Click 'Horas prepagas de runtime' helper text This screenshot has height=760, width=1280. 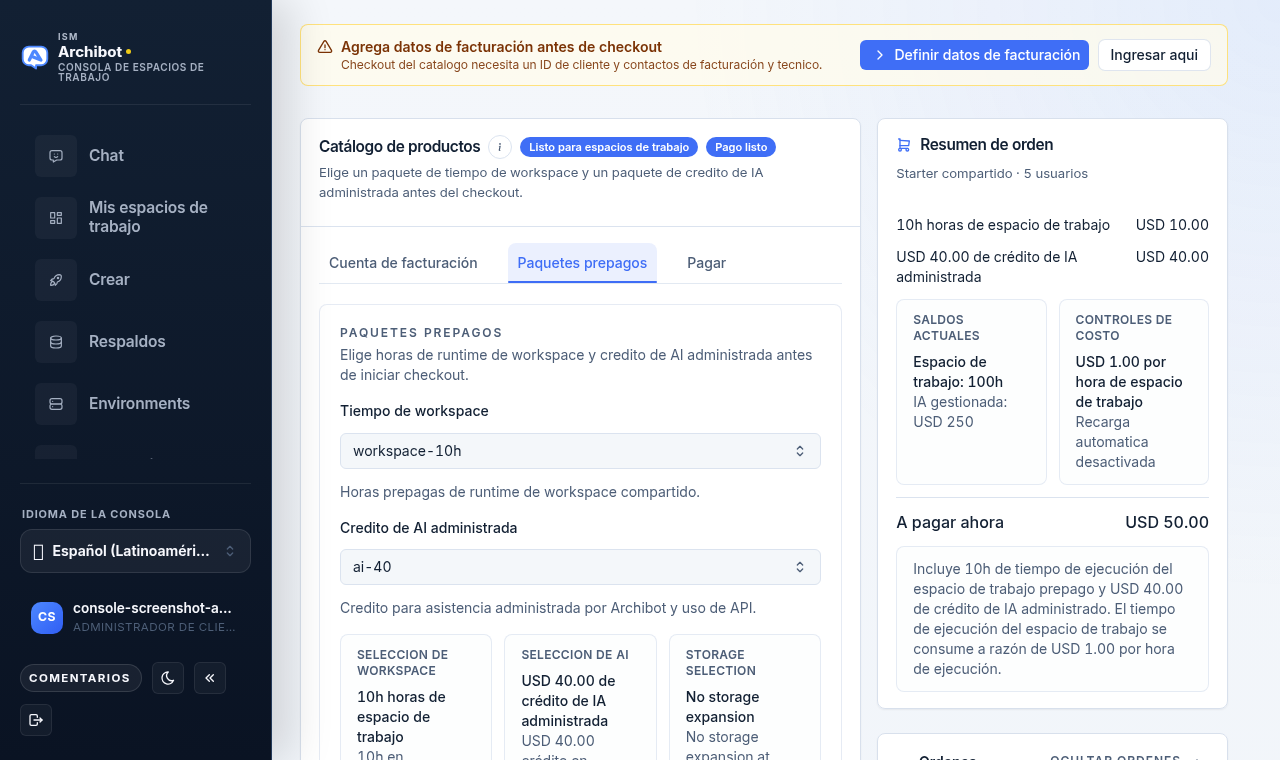pos(520,492)
